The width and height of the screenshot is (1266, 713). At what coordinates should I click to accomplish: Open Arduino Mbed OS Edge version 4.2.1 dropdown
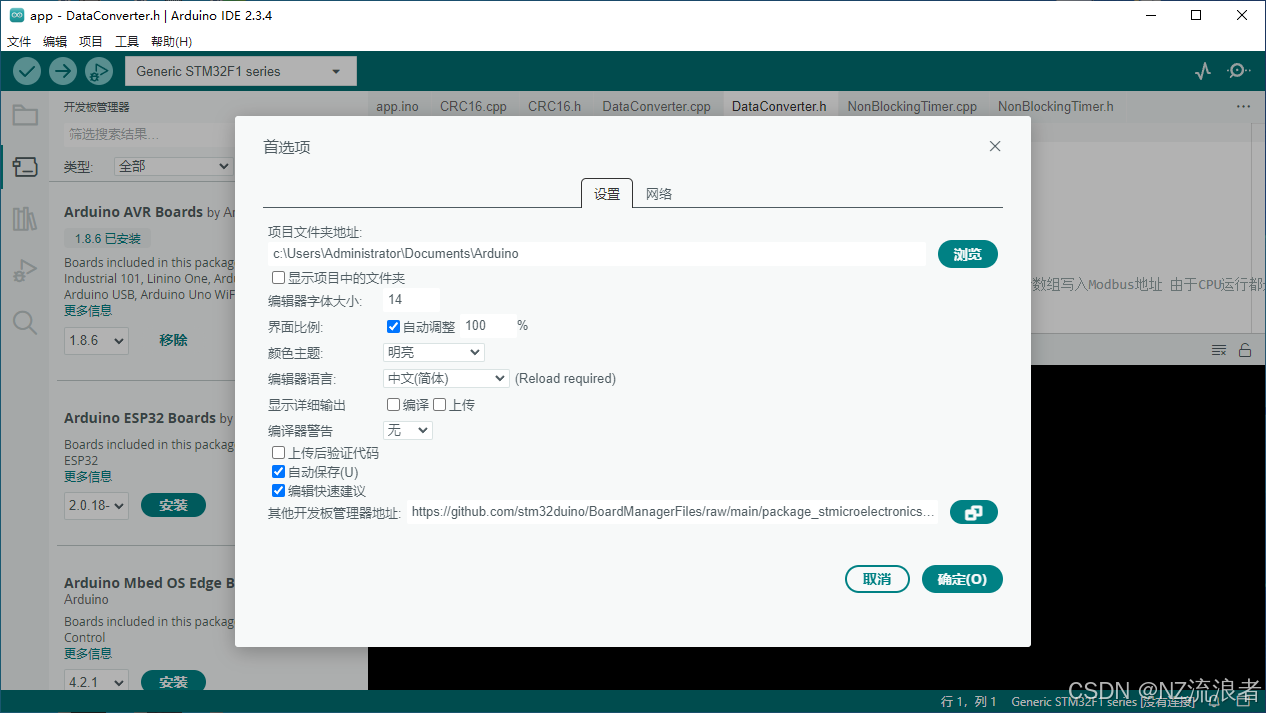point(97,682)
